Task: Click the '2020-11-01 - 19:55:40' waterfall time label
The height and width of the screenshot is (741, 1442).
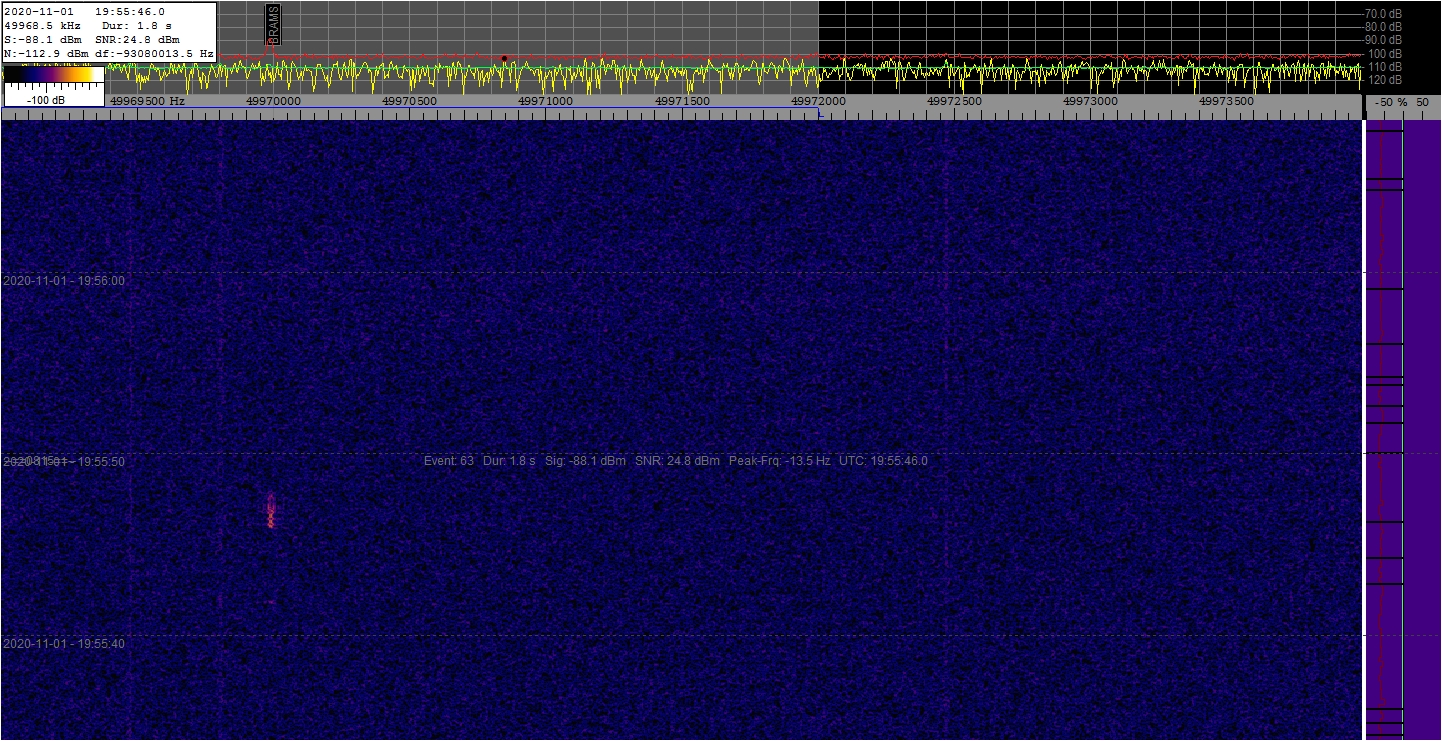Action: [64, 644]
